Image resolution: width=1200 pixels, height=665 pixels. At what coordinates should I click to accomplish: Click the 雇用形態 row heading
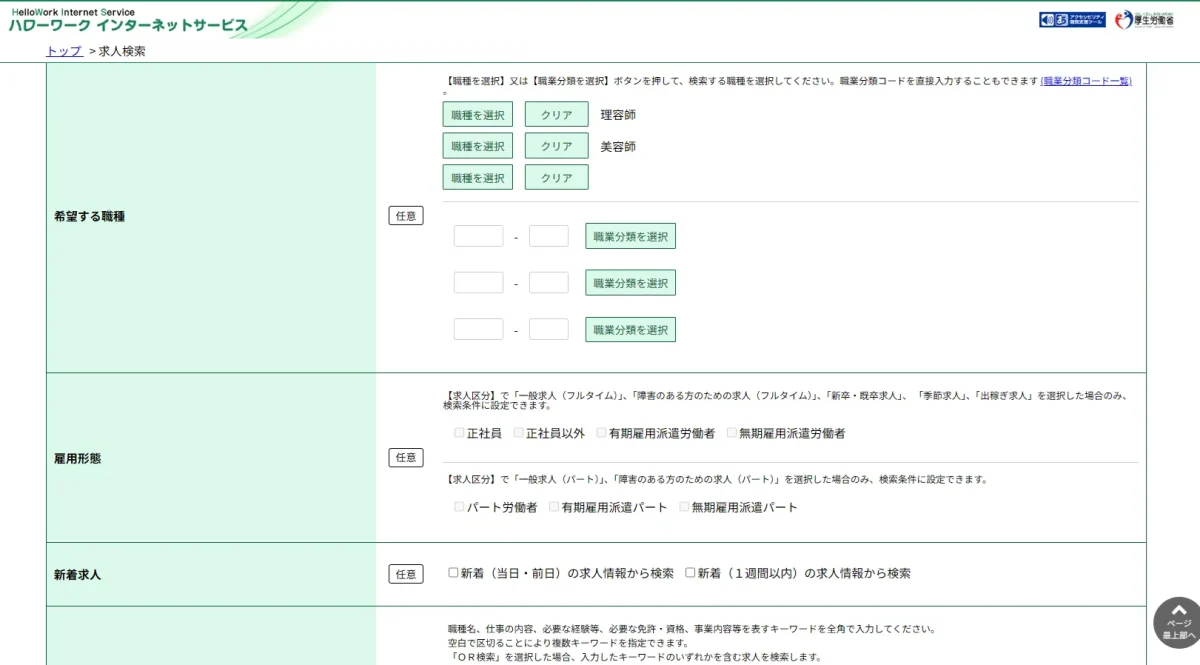click(78, 458)
